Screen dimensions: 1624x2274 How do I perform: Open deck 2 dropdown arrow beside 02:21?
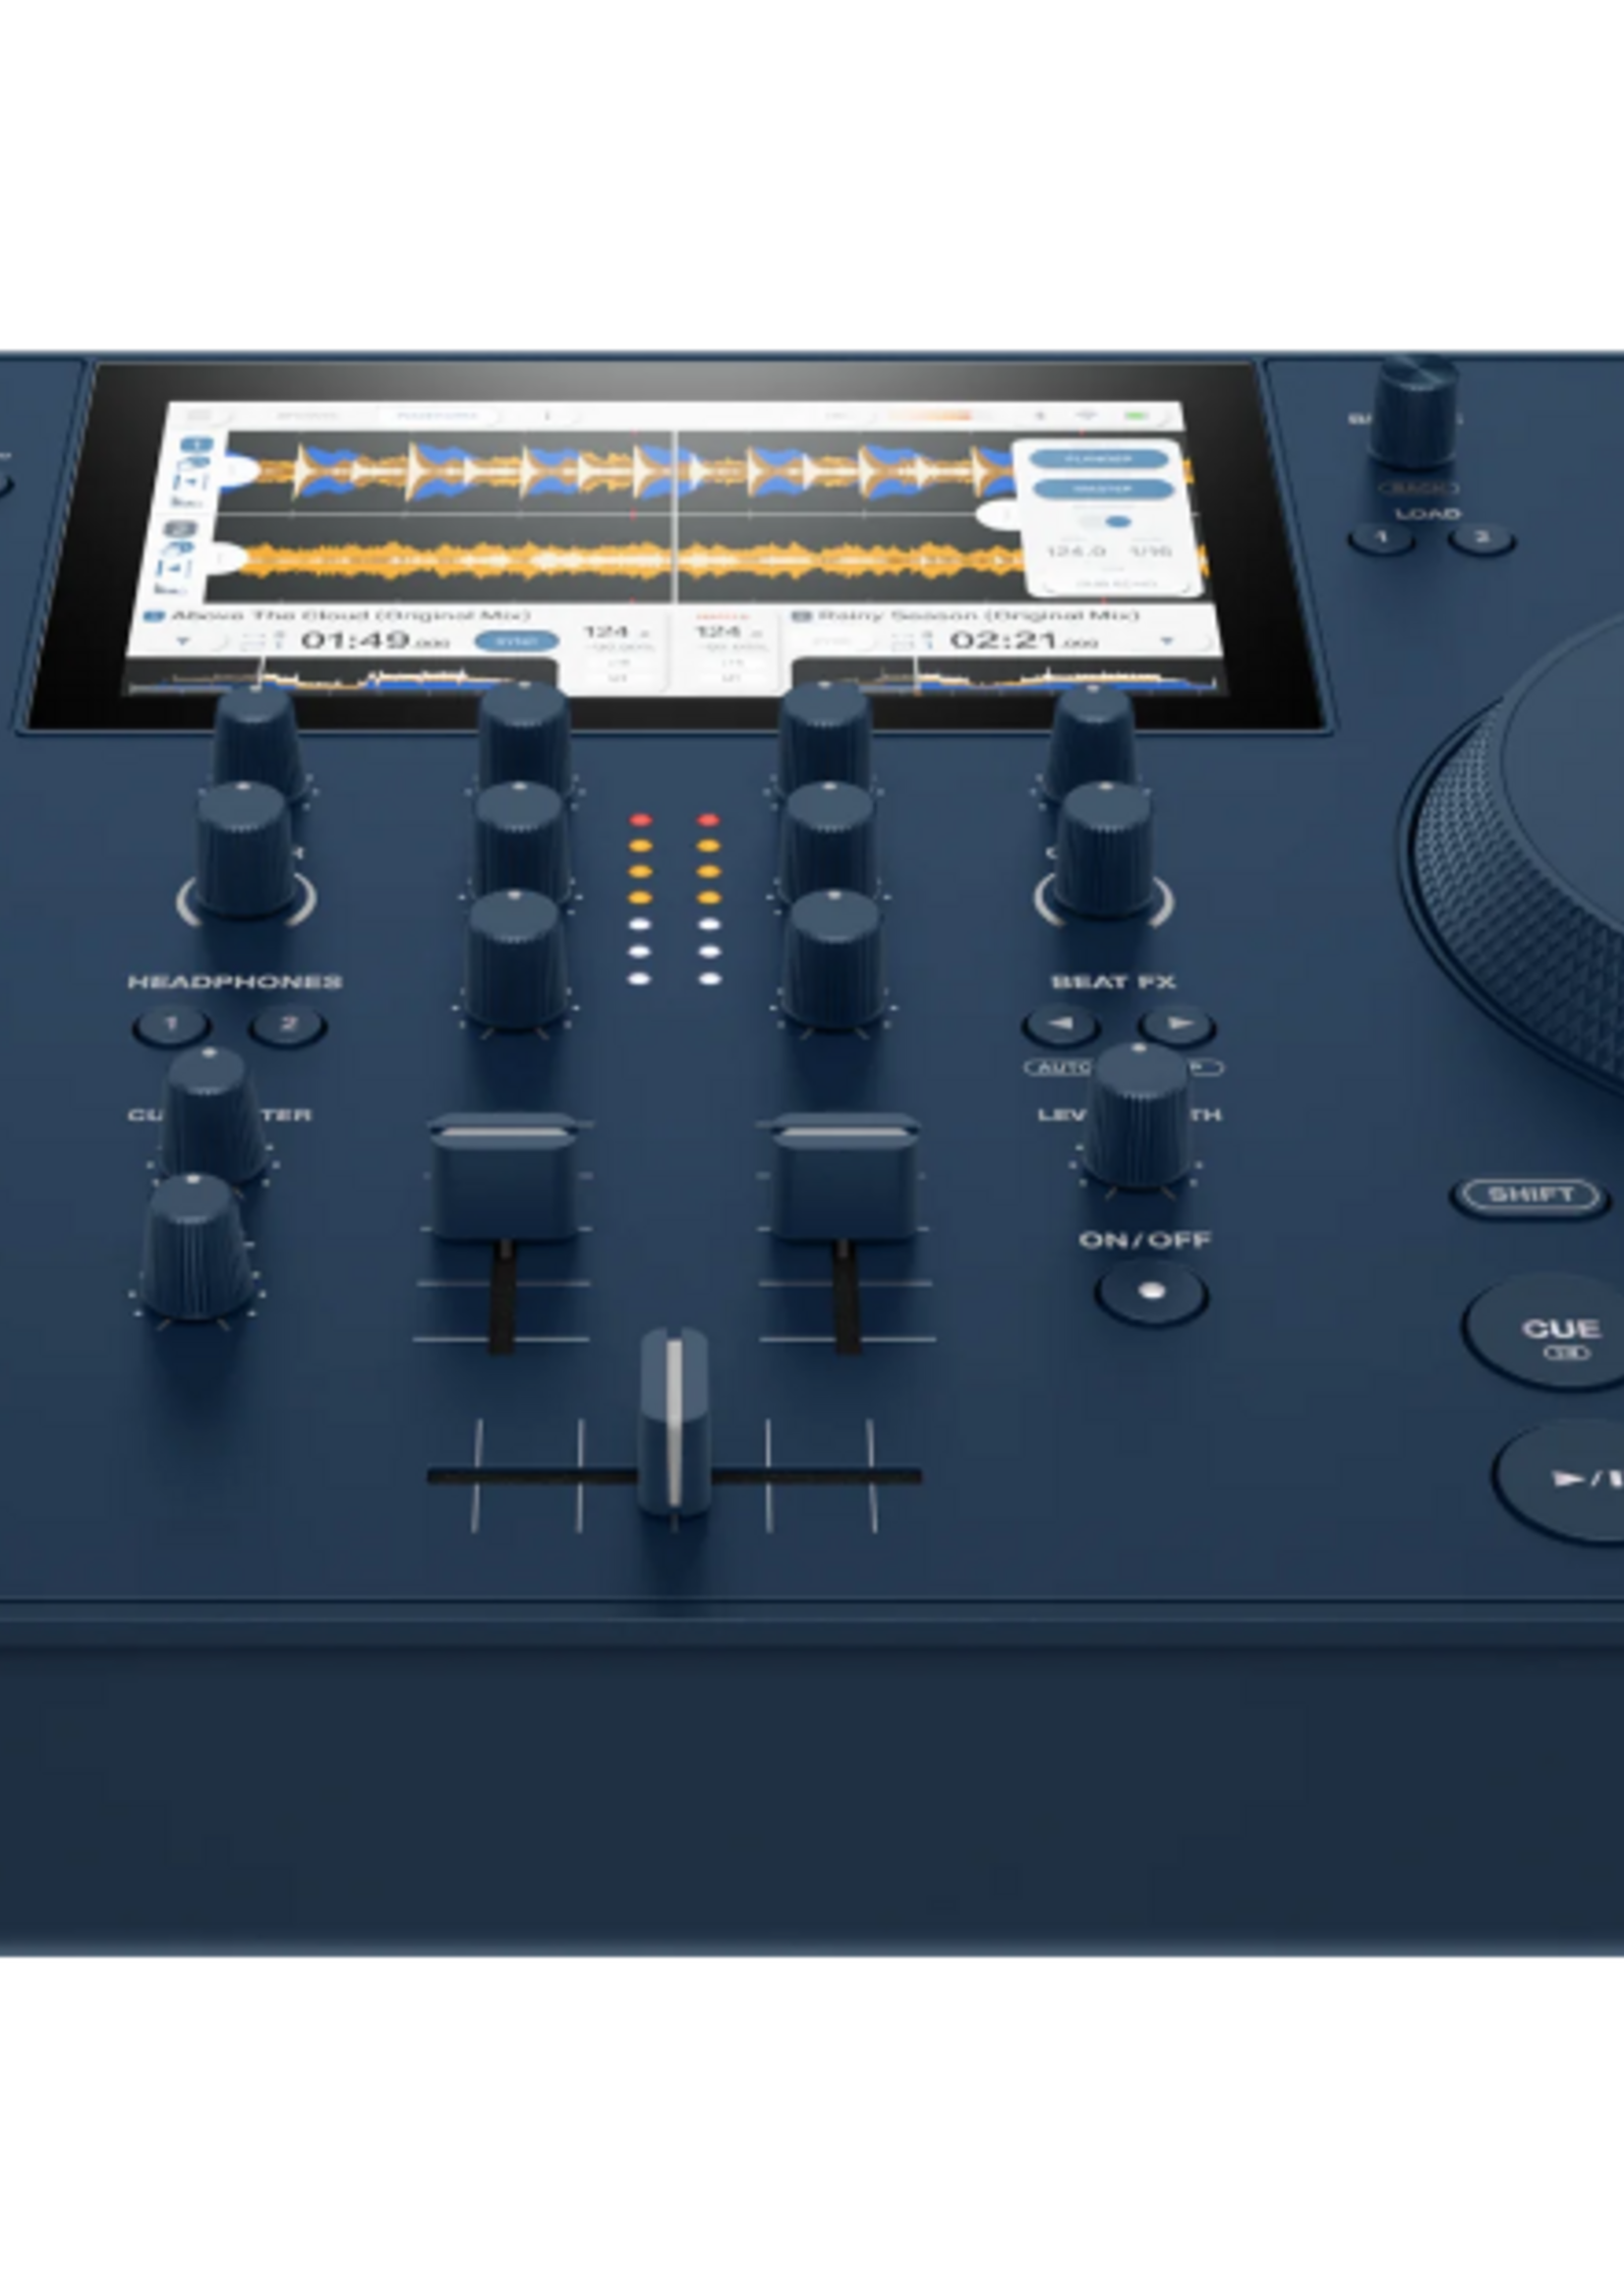(1167, 640)
